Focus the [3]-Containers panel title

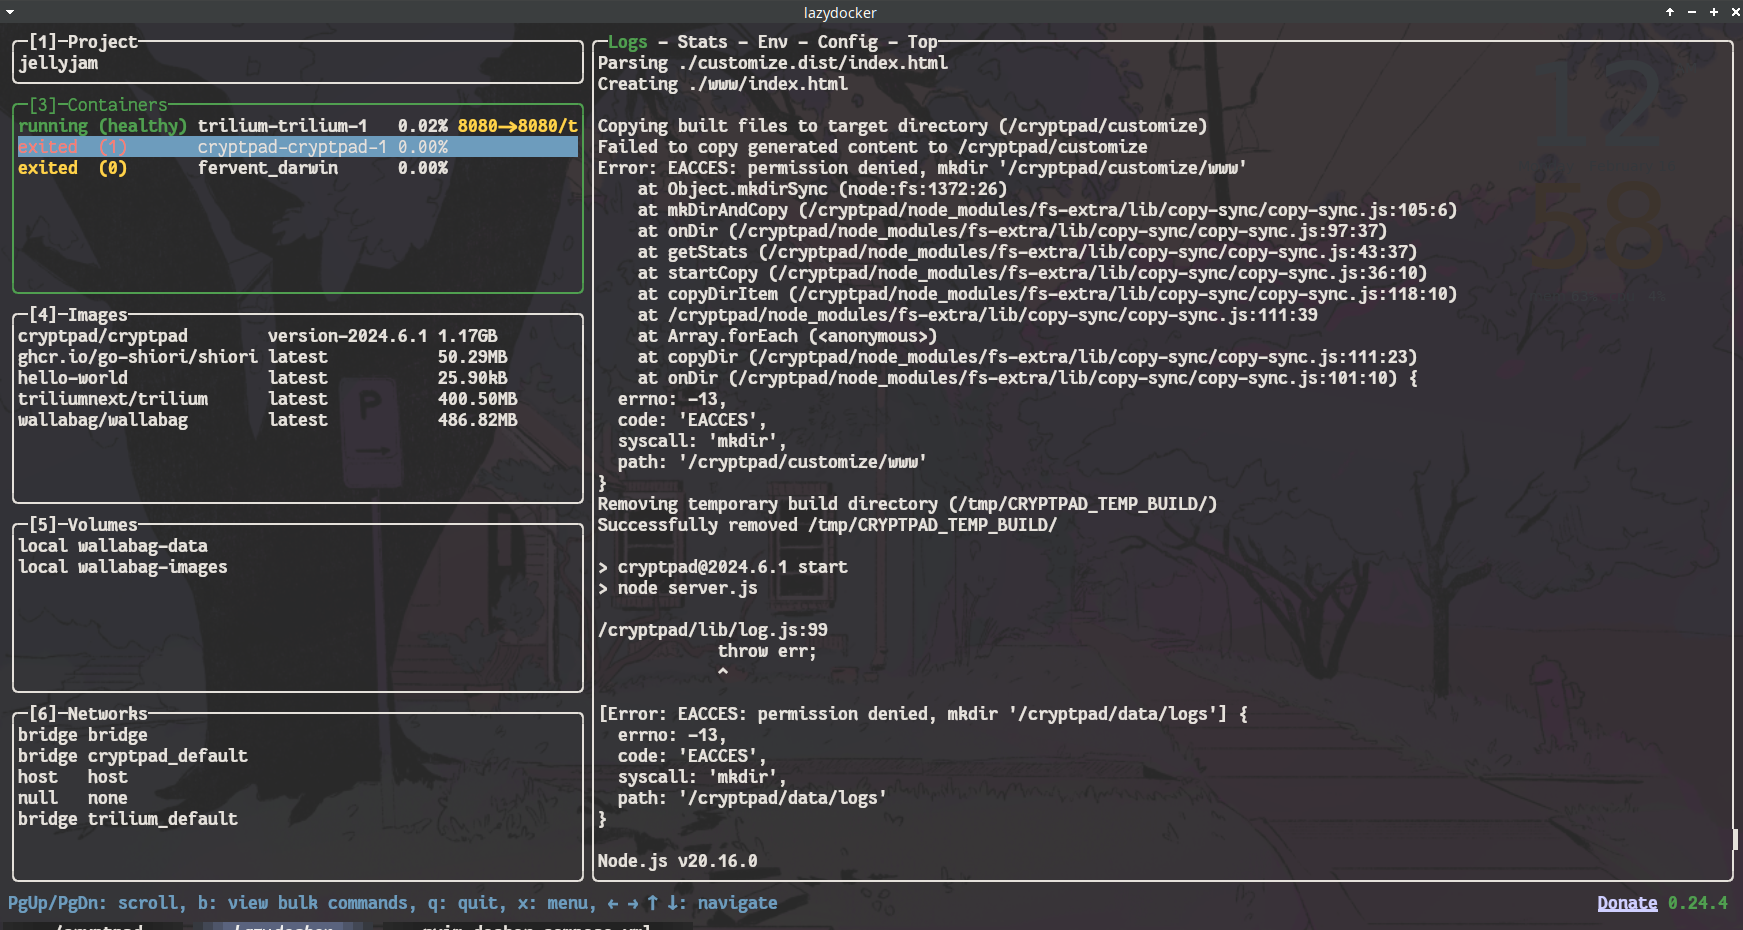[98, 105]
